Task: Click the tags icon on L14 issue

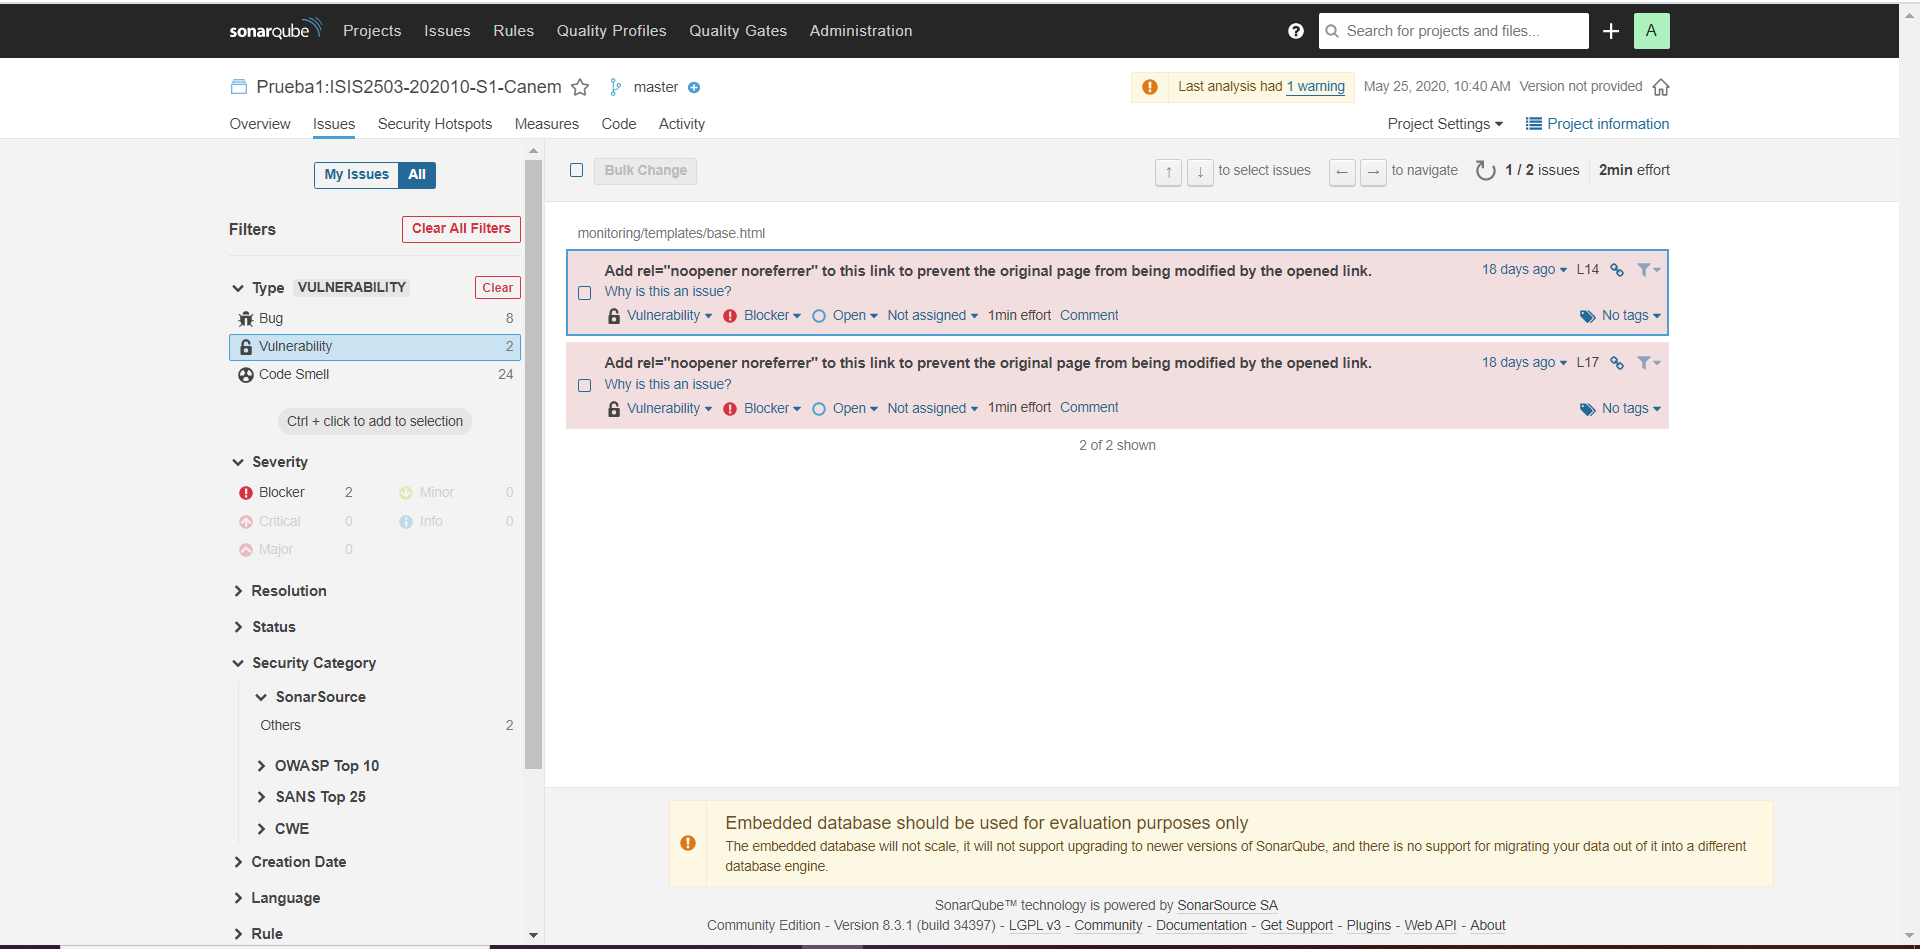Action: click(1587, 316)
